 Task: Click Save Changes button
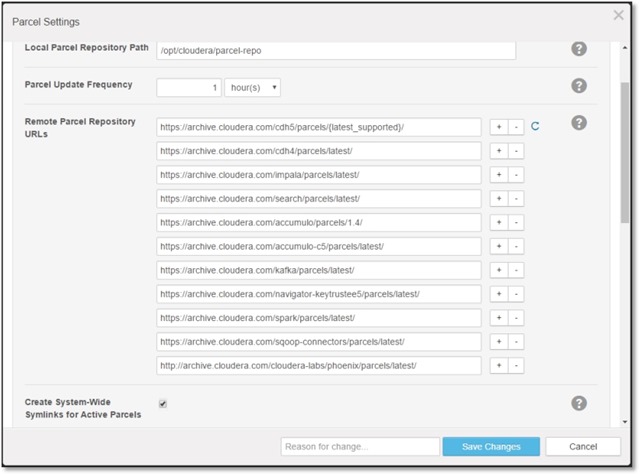tap(491, 446)
